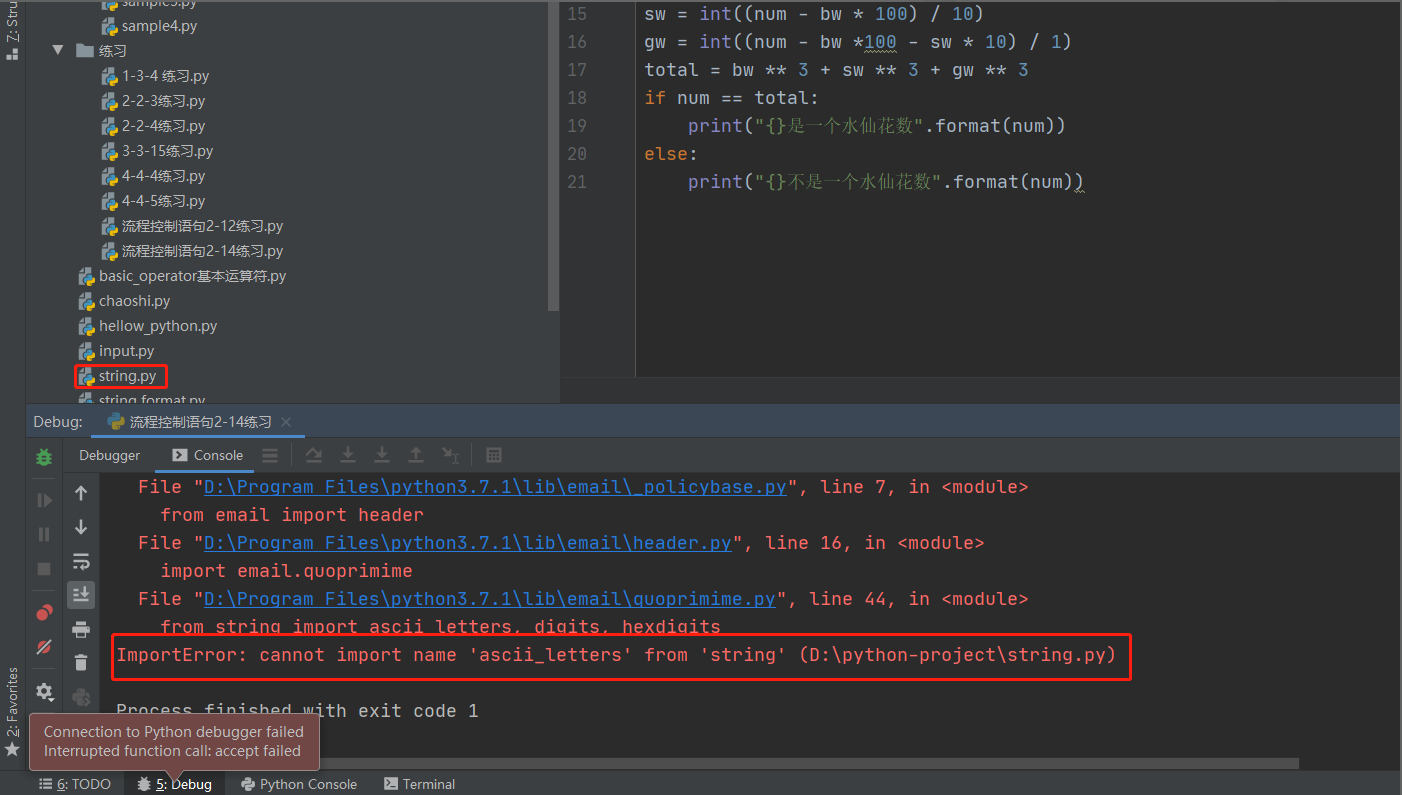1402x795 pixels.
Task: Select file chaoshi.py
Action: pyautogui.click(x=134, y=301)
